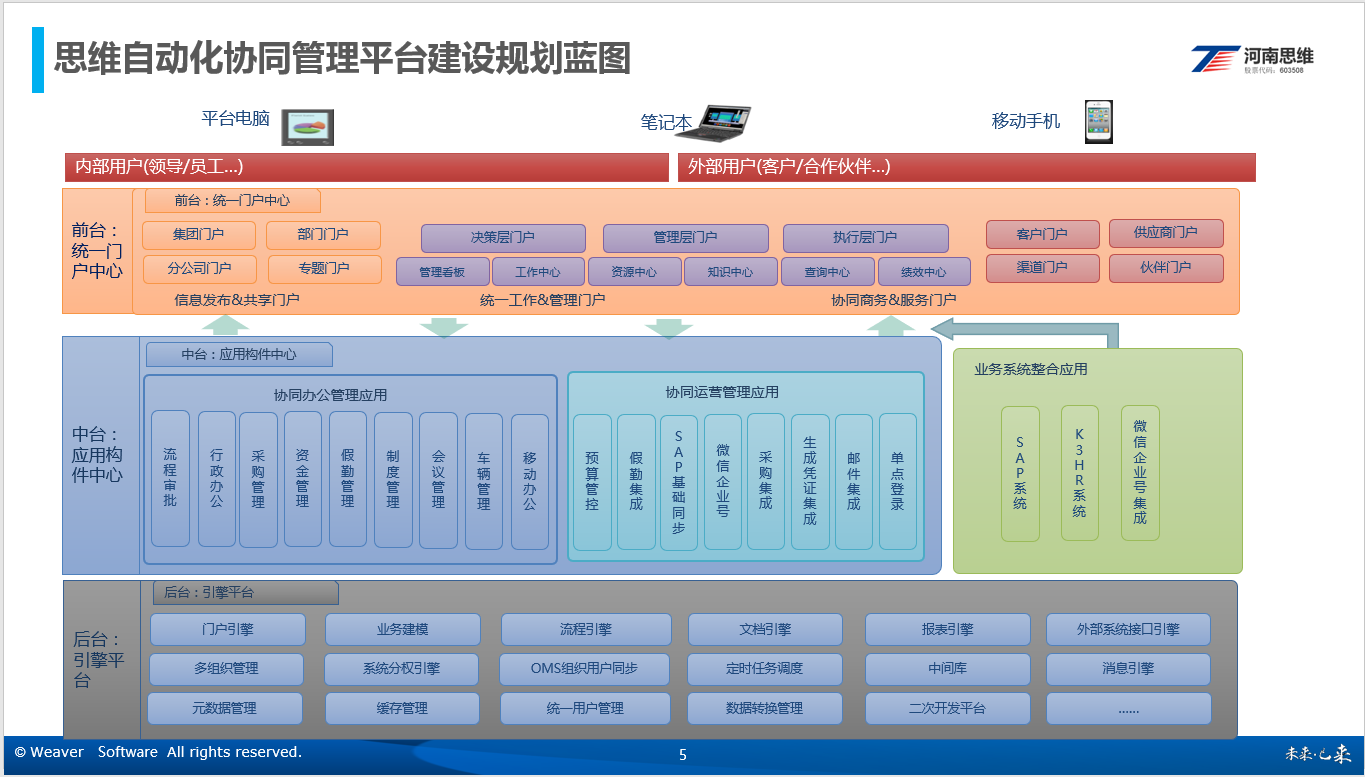
Task: Click the 前台：统一门户中心 tab label
Action: pyautogui.click(x=233, y=200)
